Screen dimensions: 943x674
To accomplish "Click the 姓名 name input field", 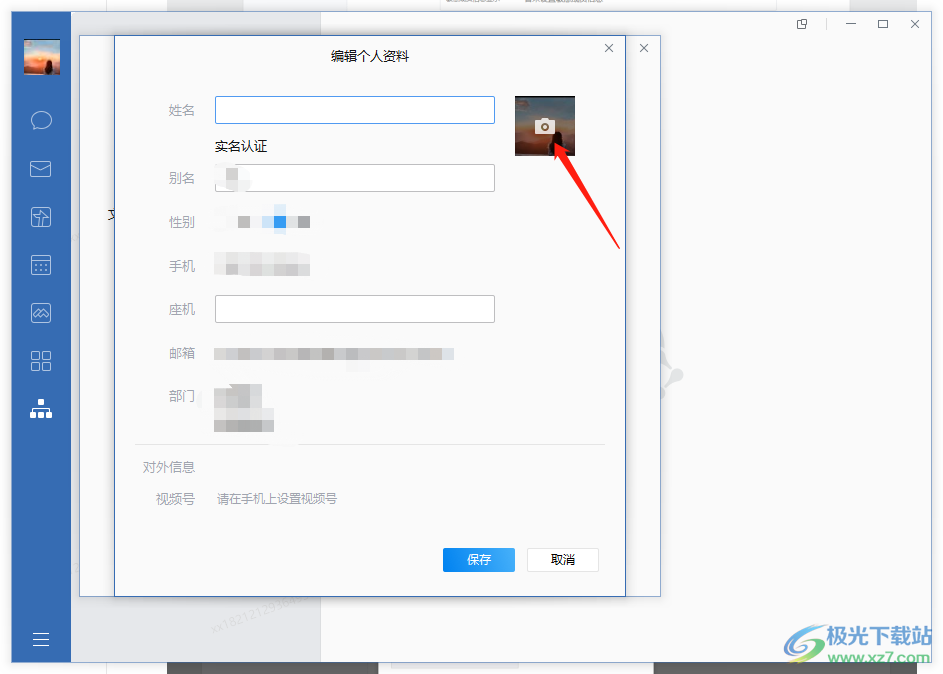I will [x=354, y=110].
